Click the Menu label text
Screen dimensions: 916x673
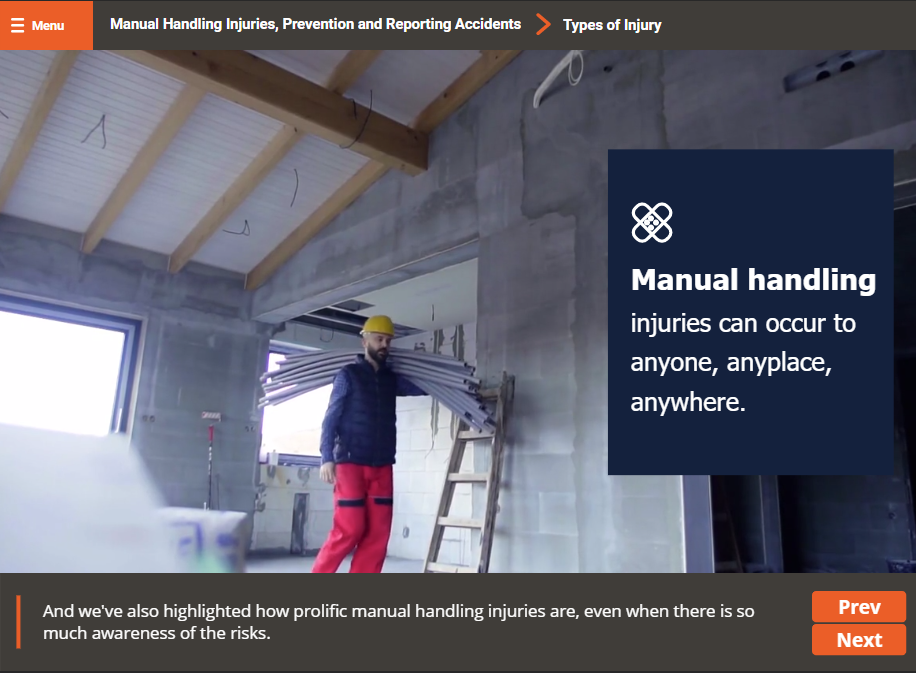click(48, 26)
